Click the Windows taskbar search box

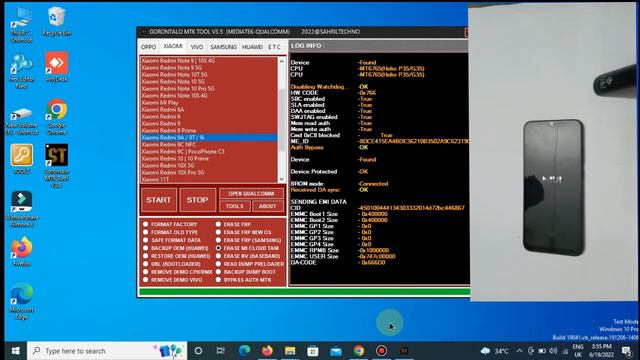[107, 351]
